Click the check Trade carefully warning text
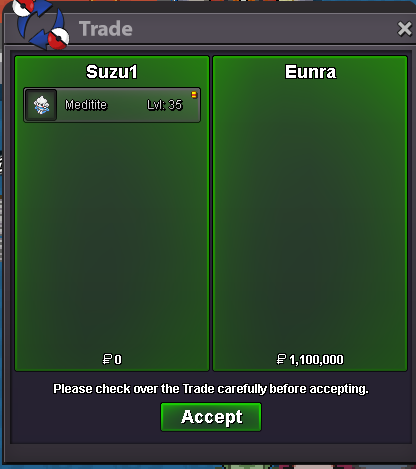The height and width of the screenshot is (469, 416). click(x=211, y=389)
